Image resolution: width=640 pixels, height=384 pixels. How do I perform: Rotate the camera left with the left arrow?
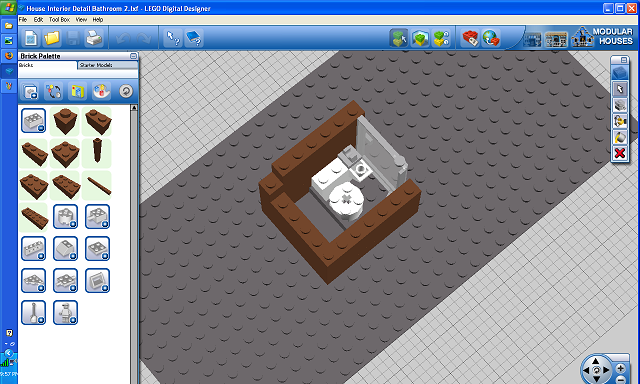(x=586, y=371)
